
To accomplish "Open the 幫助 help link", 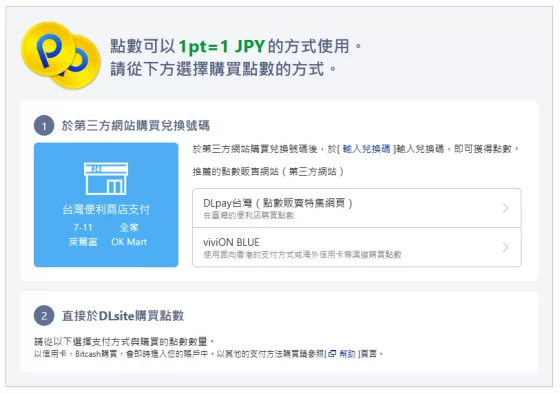I will pyautogui.click(x=347, y=354).
